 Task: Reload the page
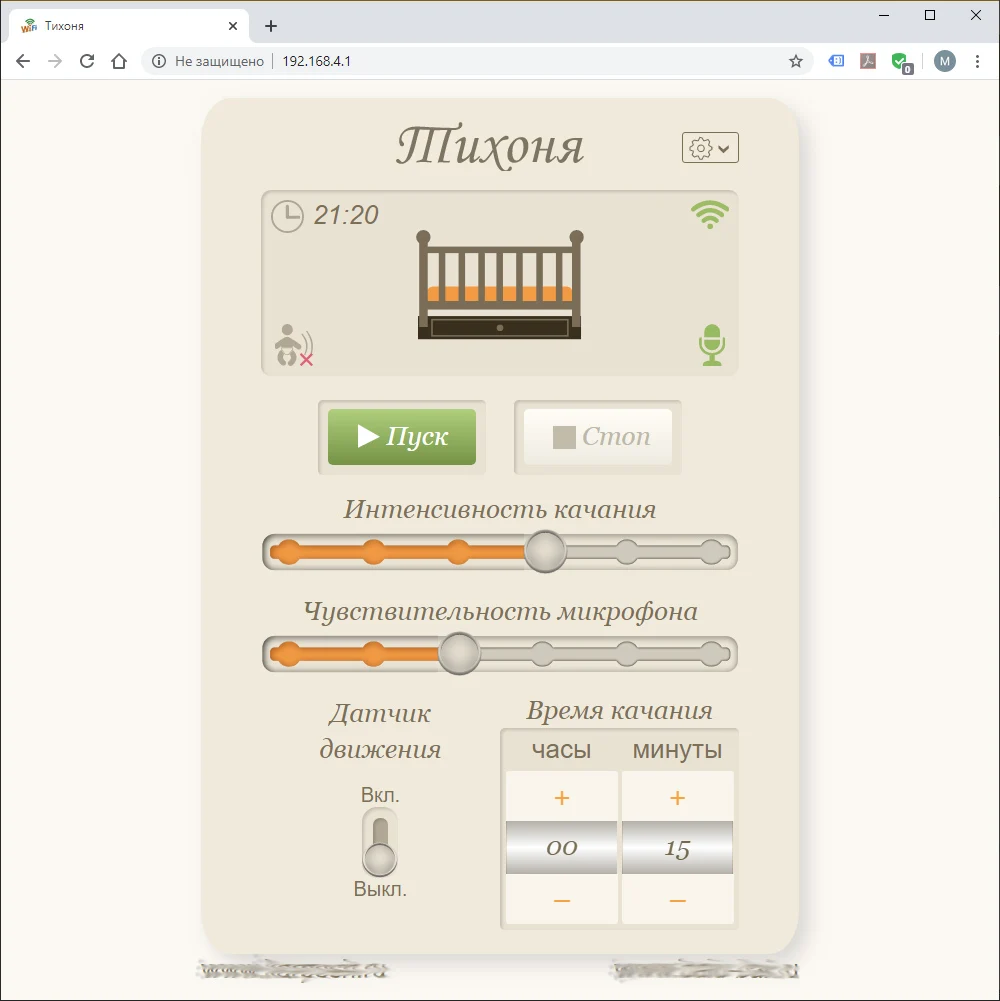click(87, 61)
